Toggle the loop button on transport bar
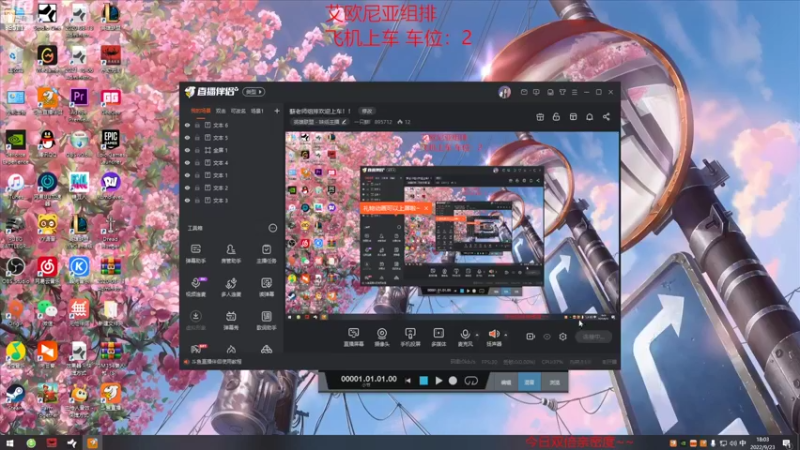The image size is (800, 450). coord(471,381)
